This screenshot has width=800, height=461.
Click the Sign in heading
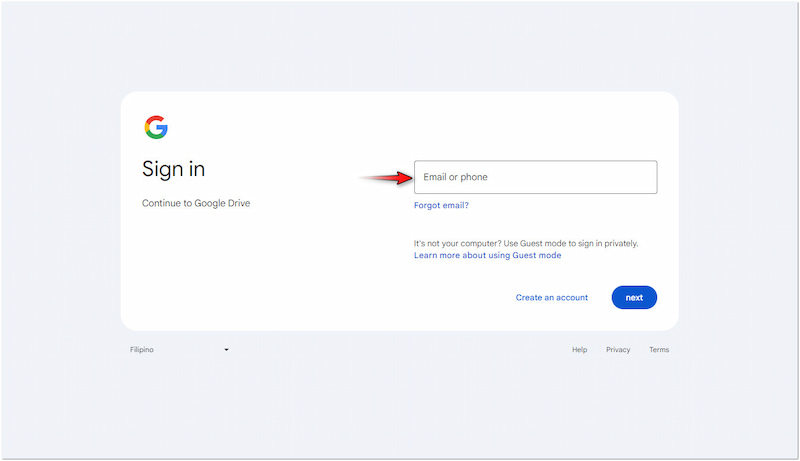click(174, 169)
